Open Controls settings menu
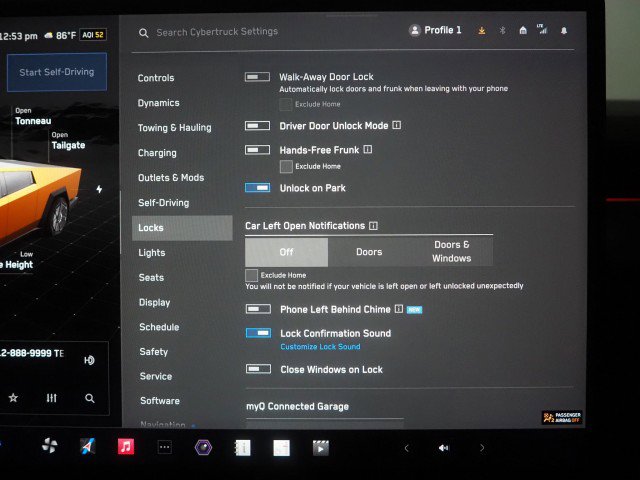 (156, 78)
